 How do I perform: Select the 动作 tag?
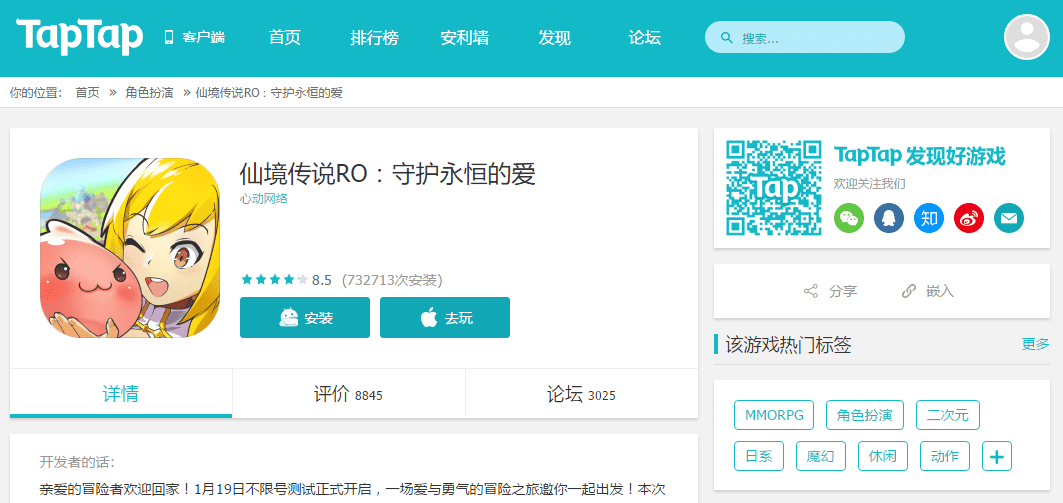coord(944,456)
